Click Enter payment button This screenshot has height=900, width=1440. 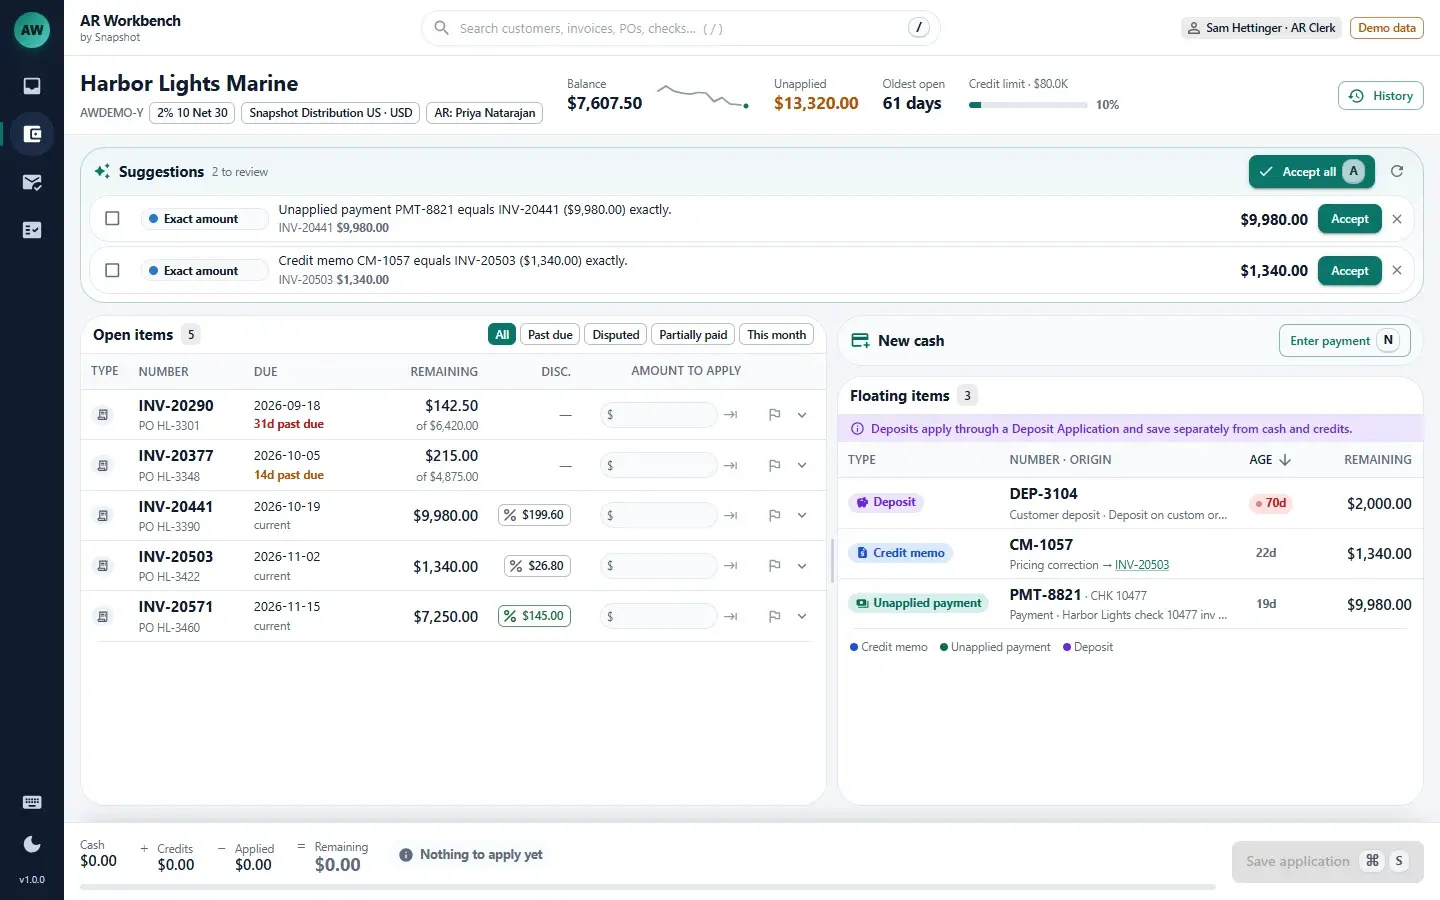pos(1344,341)
